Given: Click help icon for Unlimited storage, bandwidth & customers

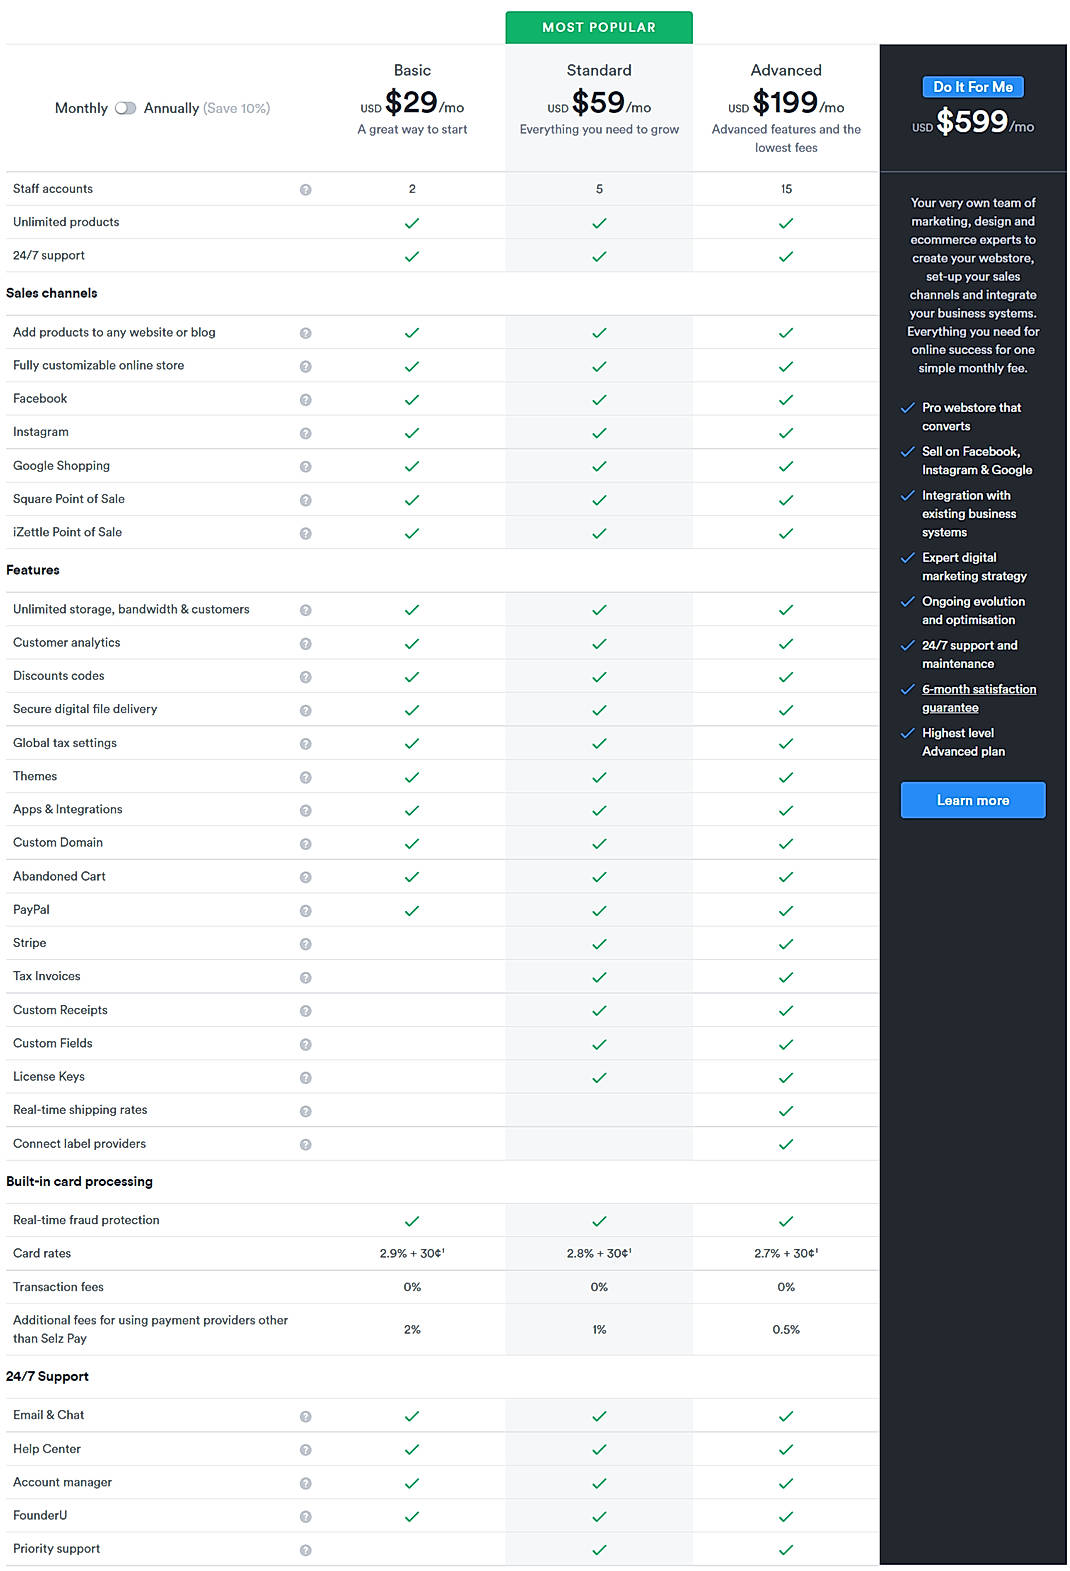Looking at the screenshot, I should tap(306, 610).
